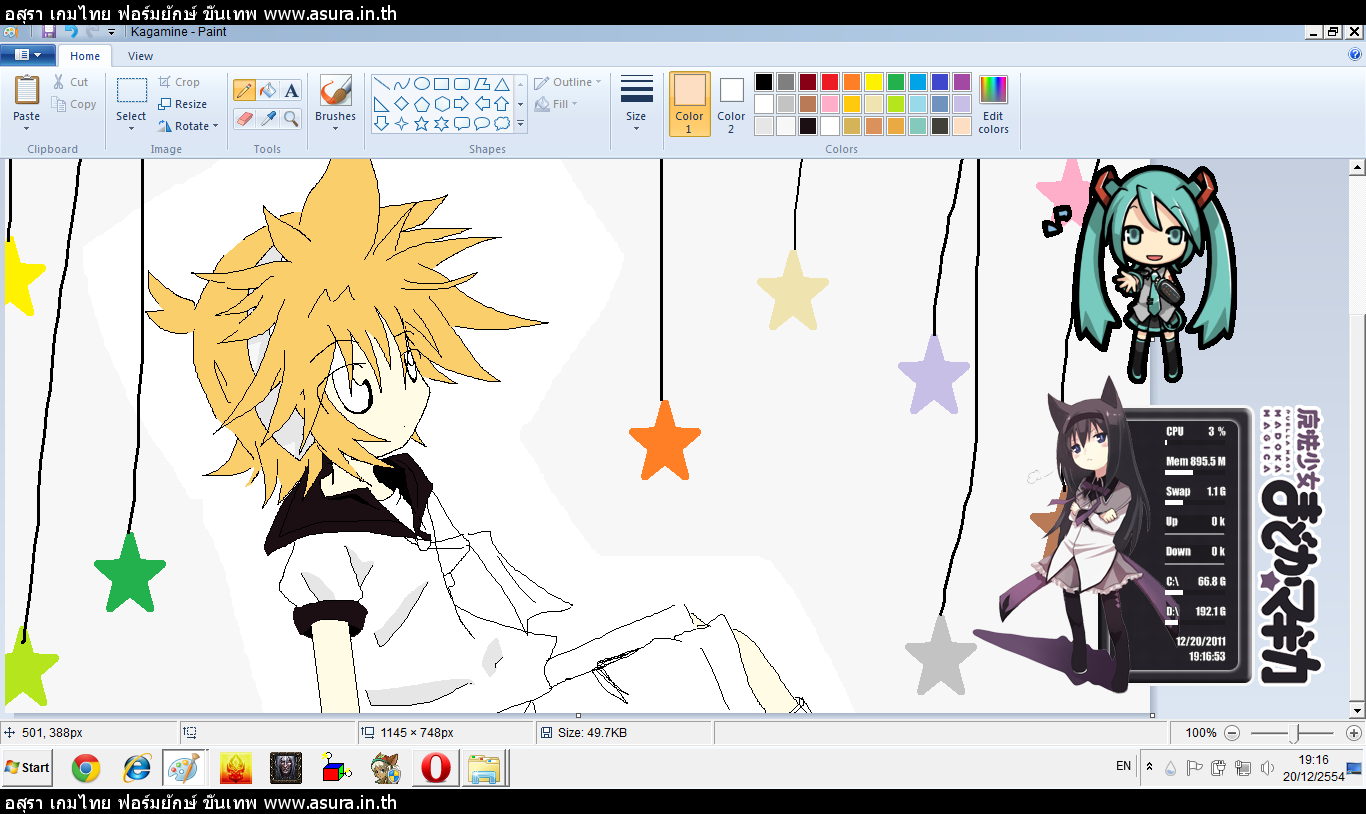
Task: Choose the Curve shape
Action: [401, 84]
